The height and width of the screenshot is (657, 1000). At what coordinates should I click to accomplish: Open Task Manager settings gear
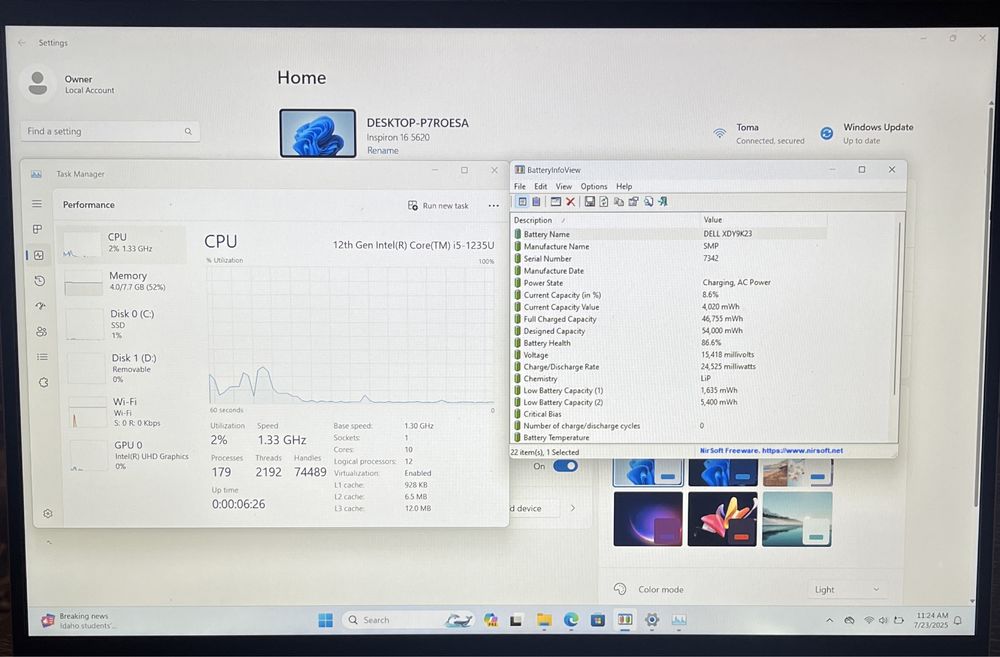[x=48, y=513]
